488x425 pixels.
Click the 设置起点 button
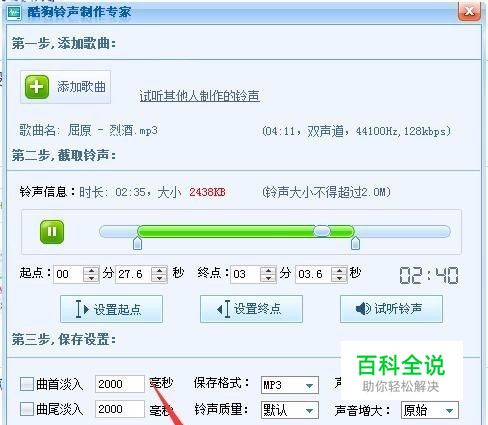[111, 309]
